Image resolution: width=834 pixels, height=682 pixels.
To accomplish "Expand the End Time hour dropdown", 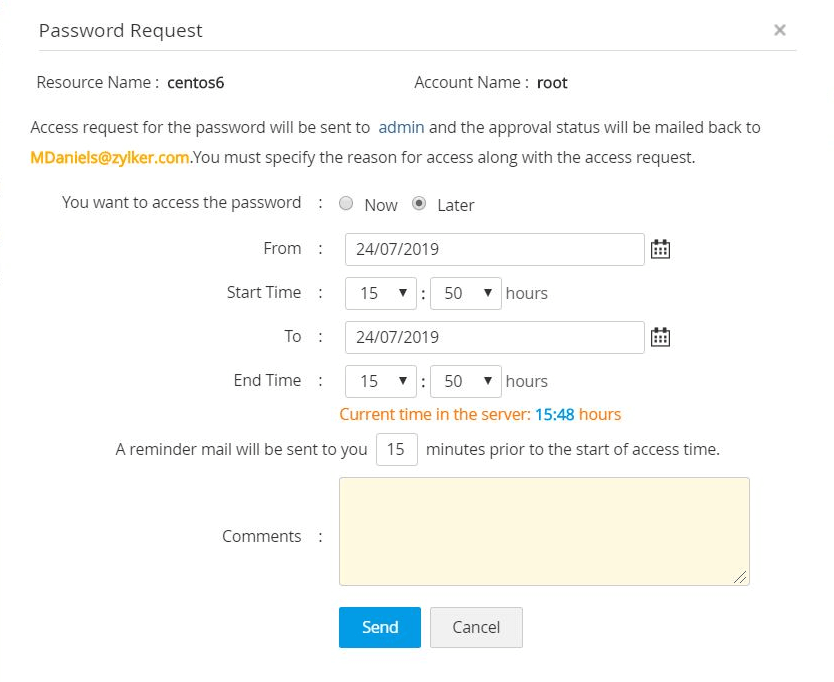I will coord(380,381).
